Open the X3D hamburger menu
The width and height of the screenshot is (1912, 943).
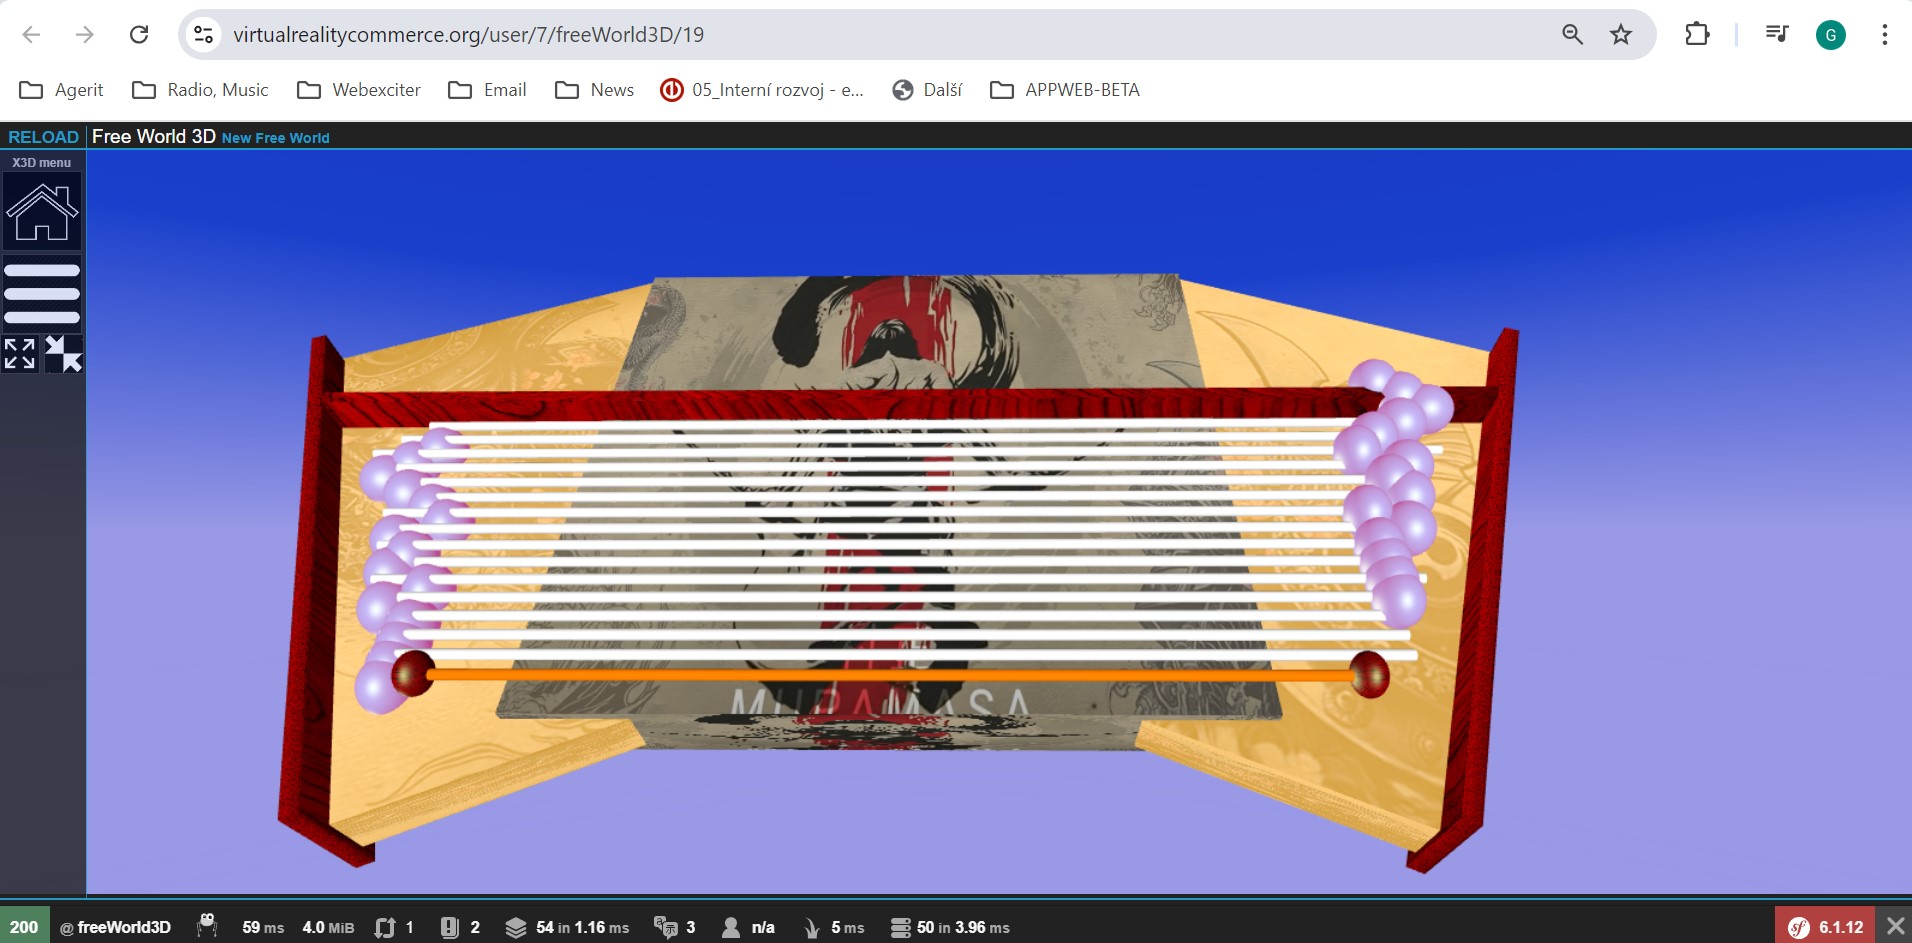(x=42, y=294)
